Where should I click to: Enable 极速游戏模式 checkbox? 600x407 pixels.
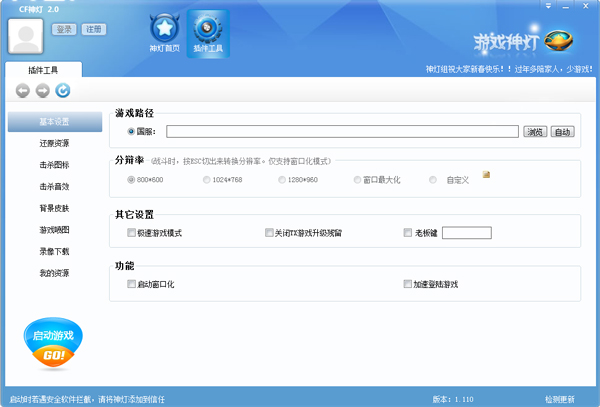pos(132,233)
